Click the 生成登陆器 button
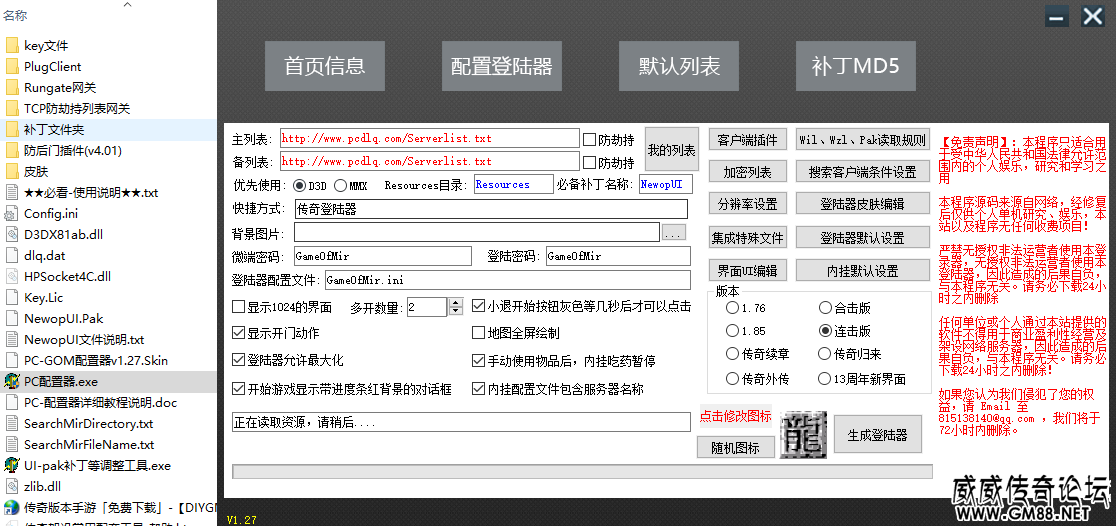1116x526 pixels. (877, 435)
